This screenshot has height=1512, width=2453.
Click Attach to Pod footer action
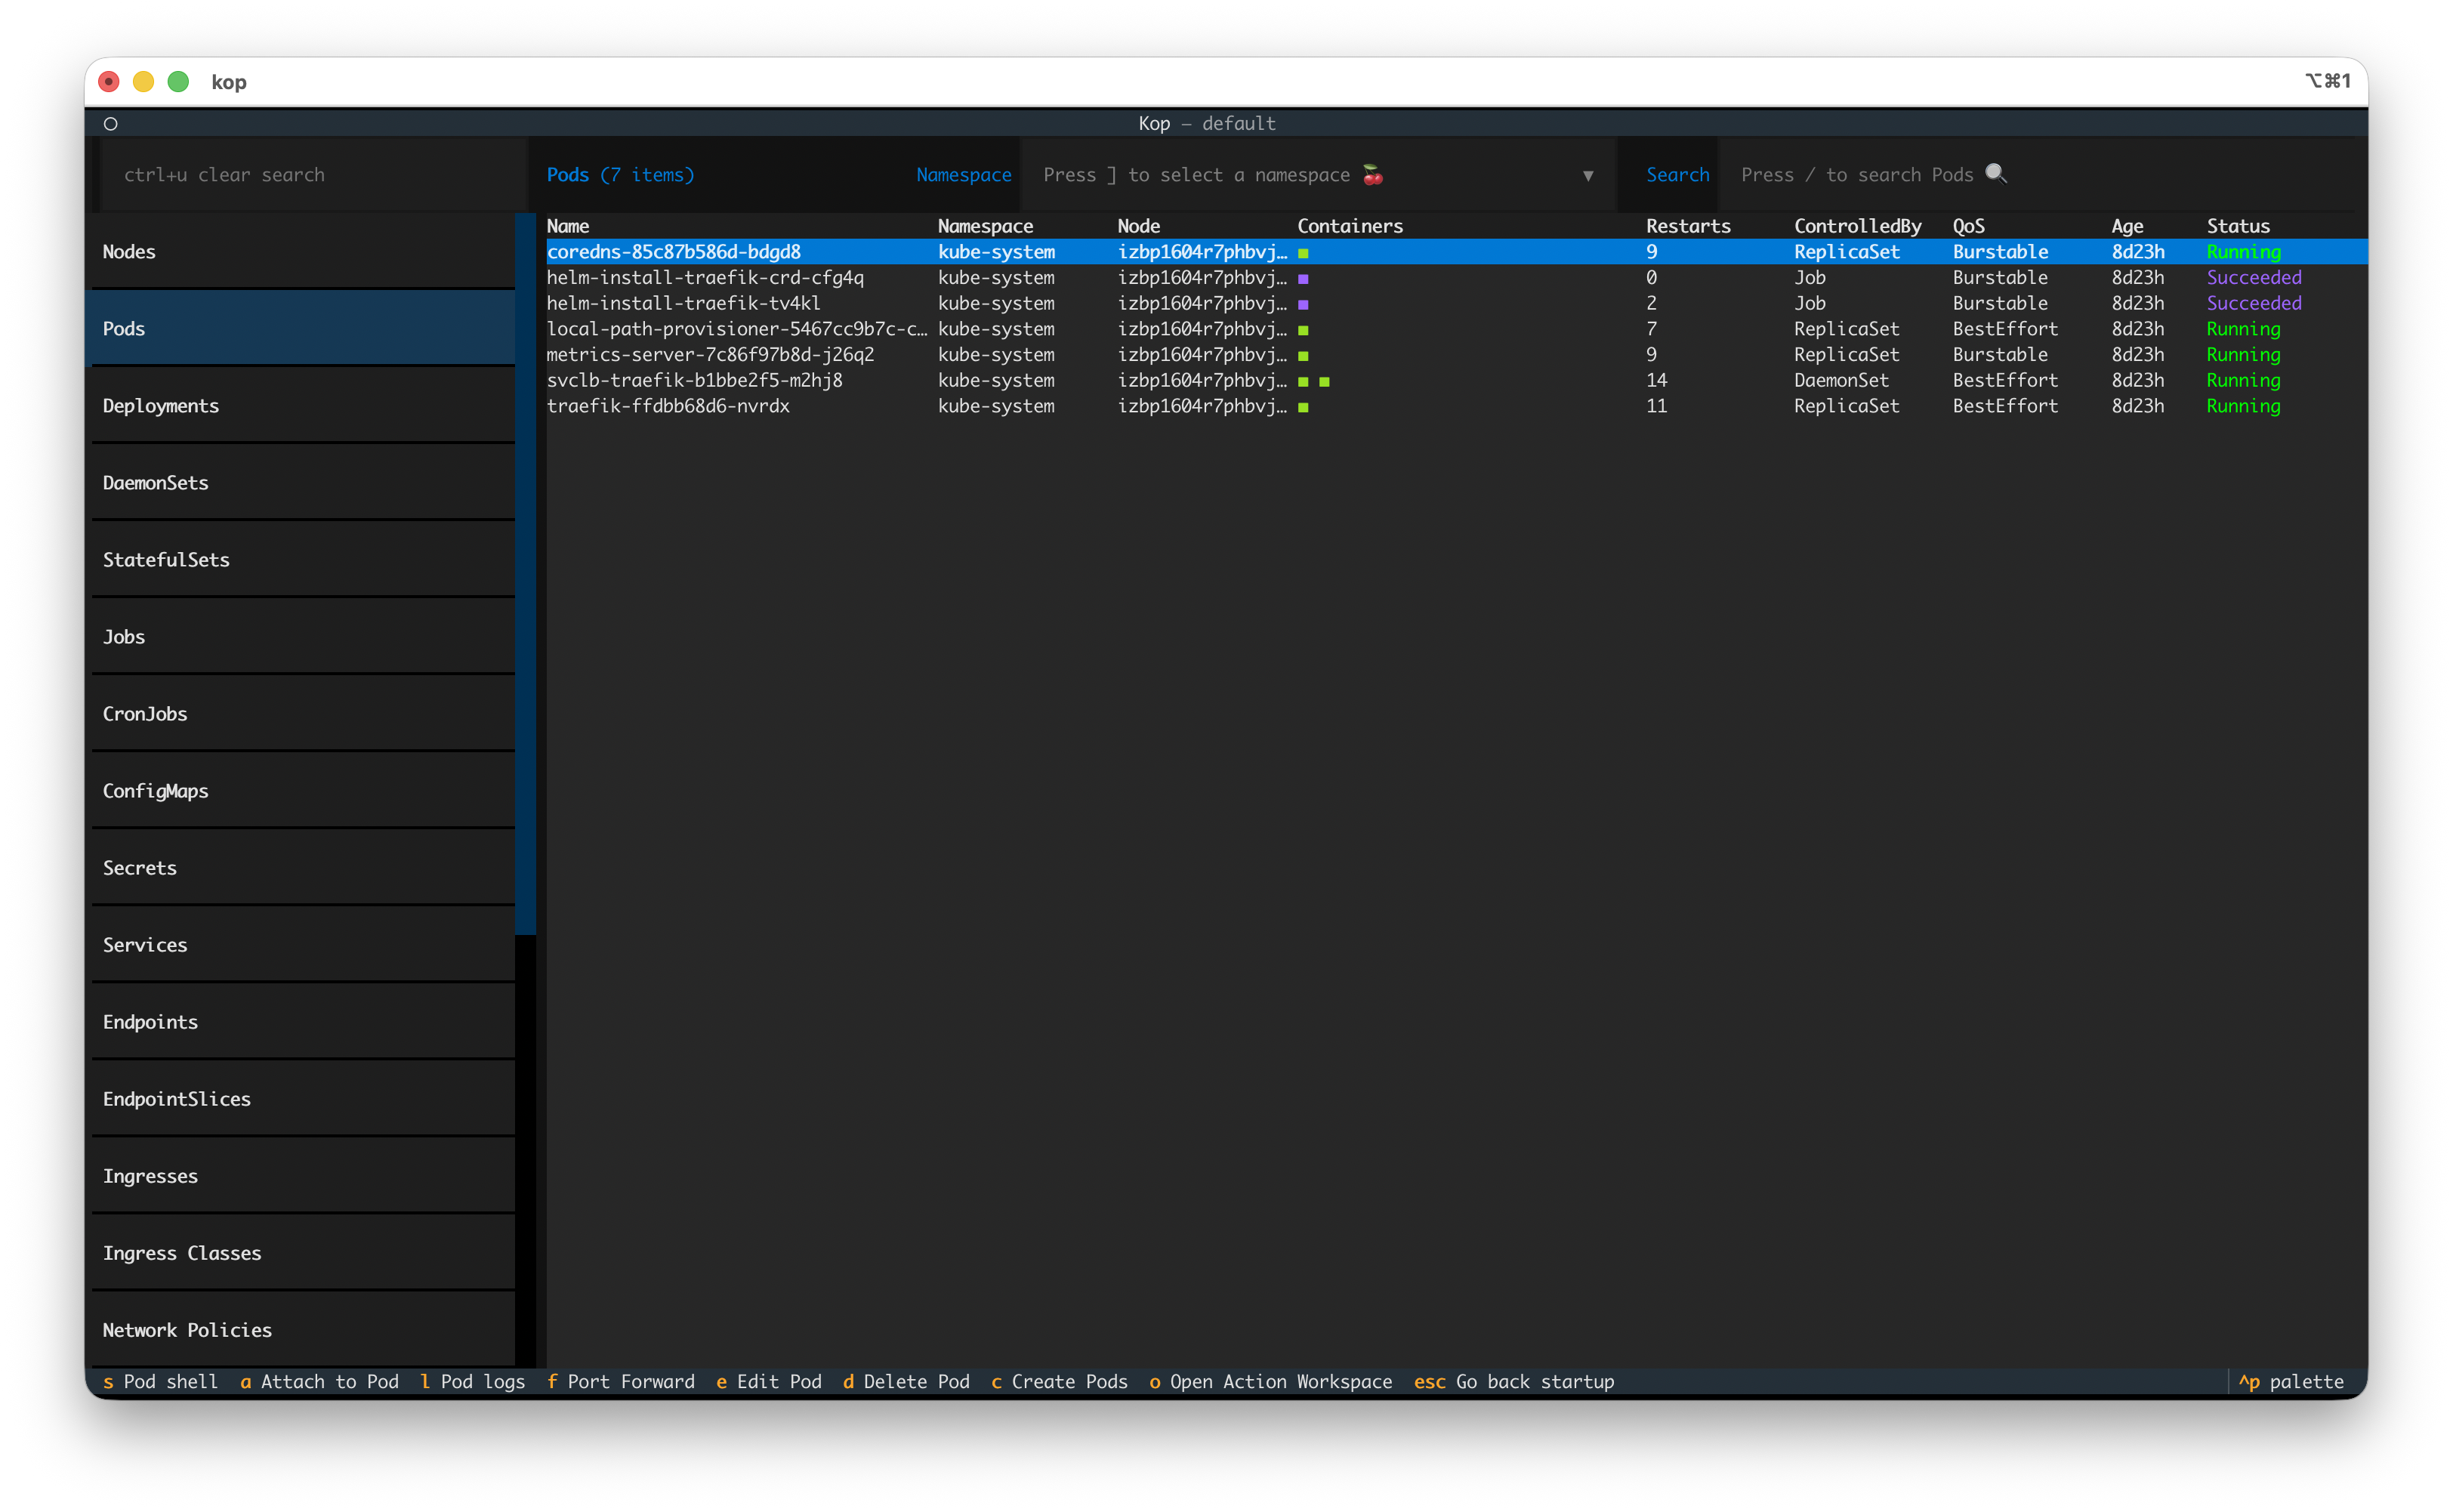[319, 1382]
